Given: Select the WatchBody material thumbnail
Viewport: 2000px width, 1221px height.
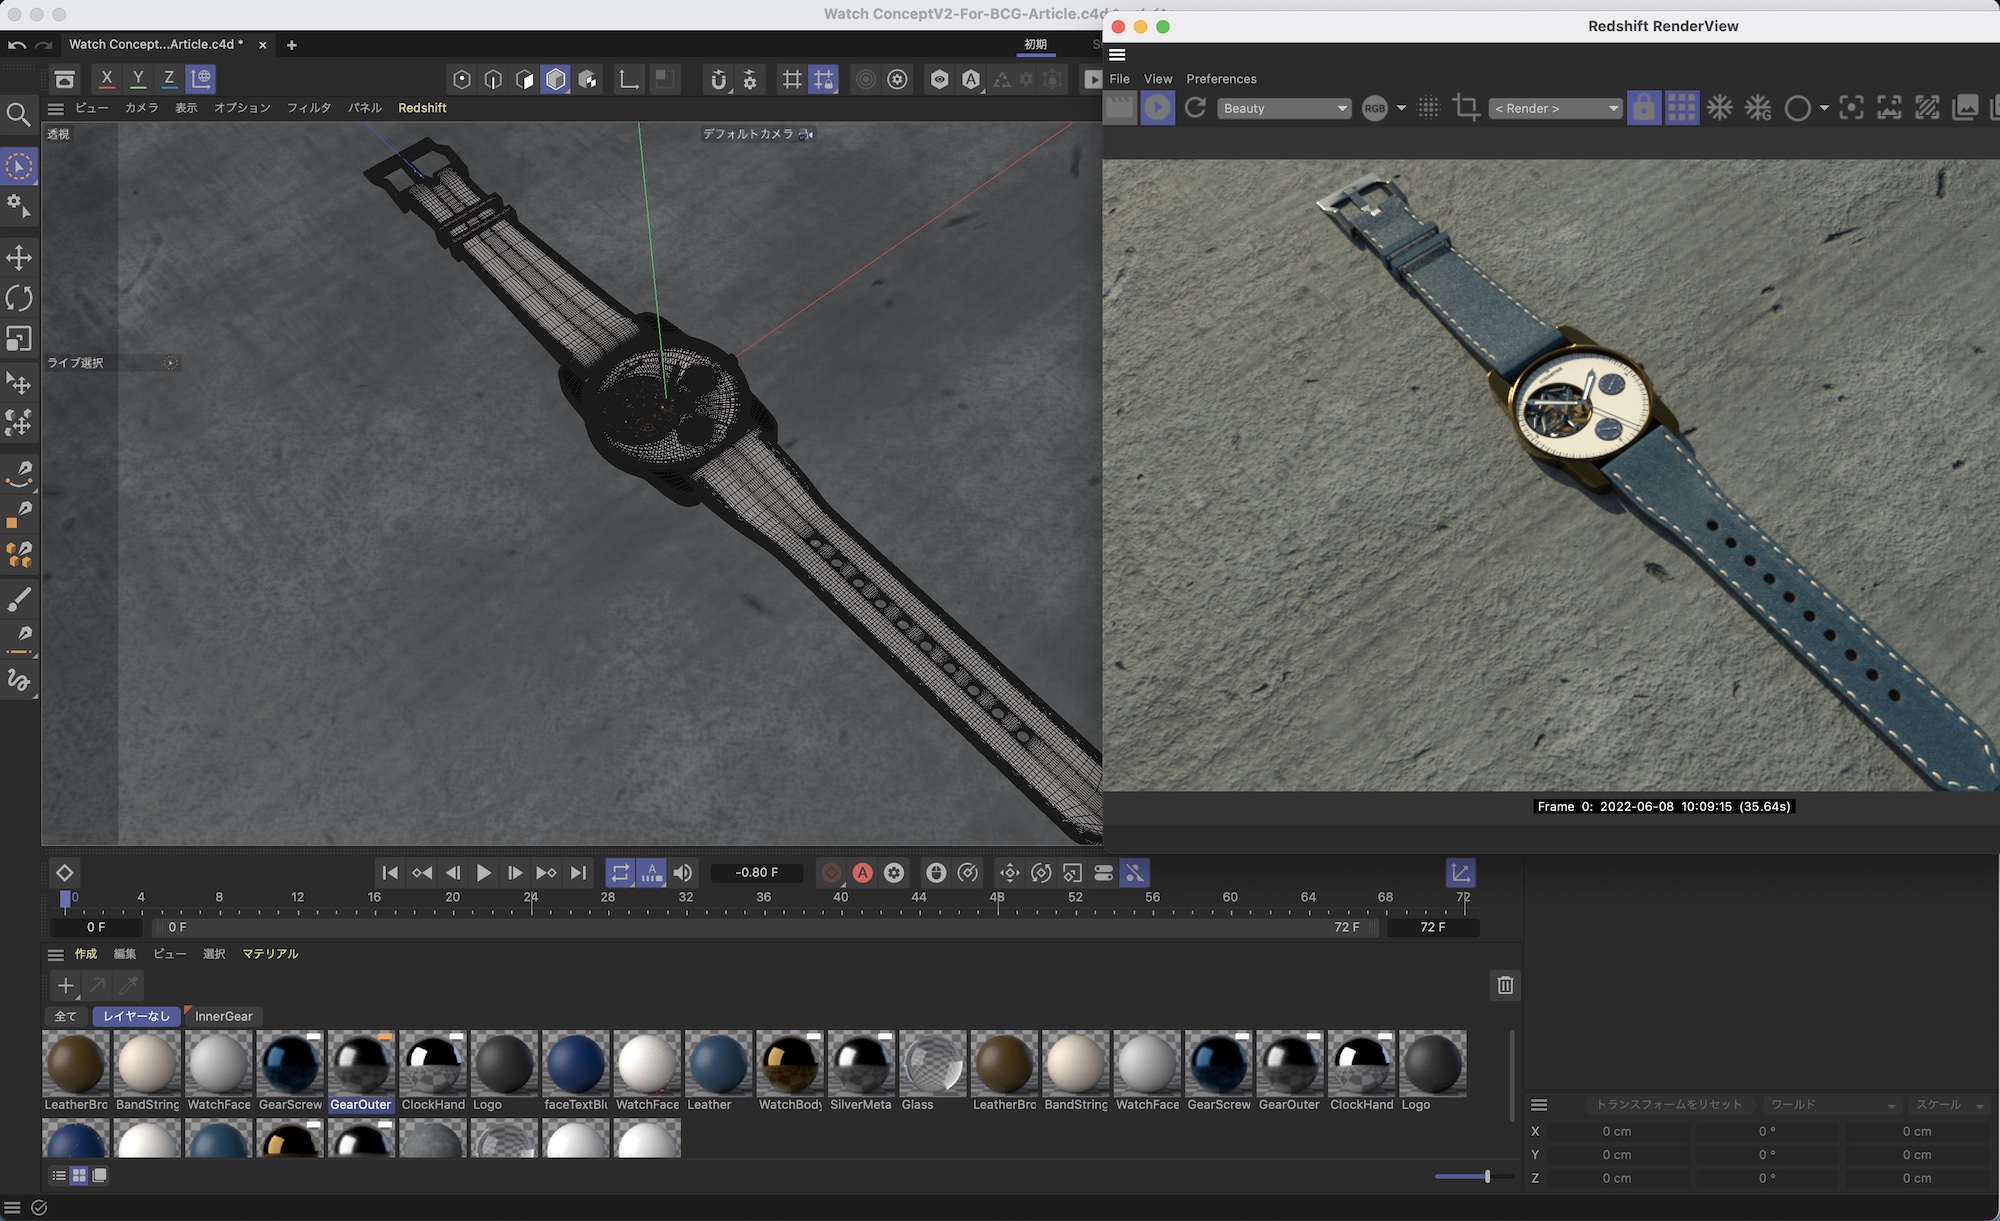Looking at the screenshot, I should (790, 1064).
